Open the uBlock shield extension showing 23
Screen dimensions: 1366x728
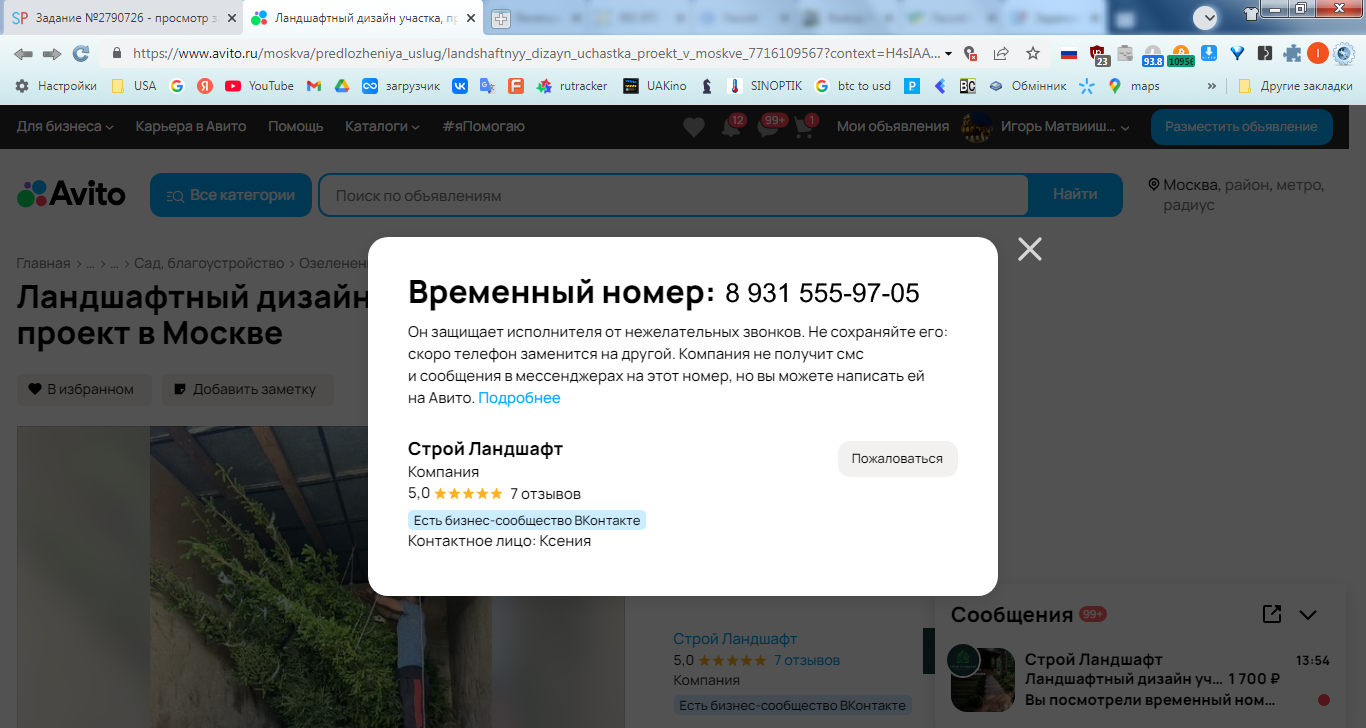(x=1099, y=55)
